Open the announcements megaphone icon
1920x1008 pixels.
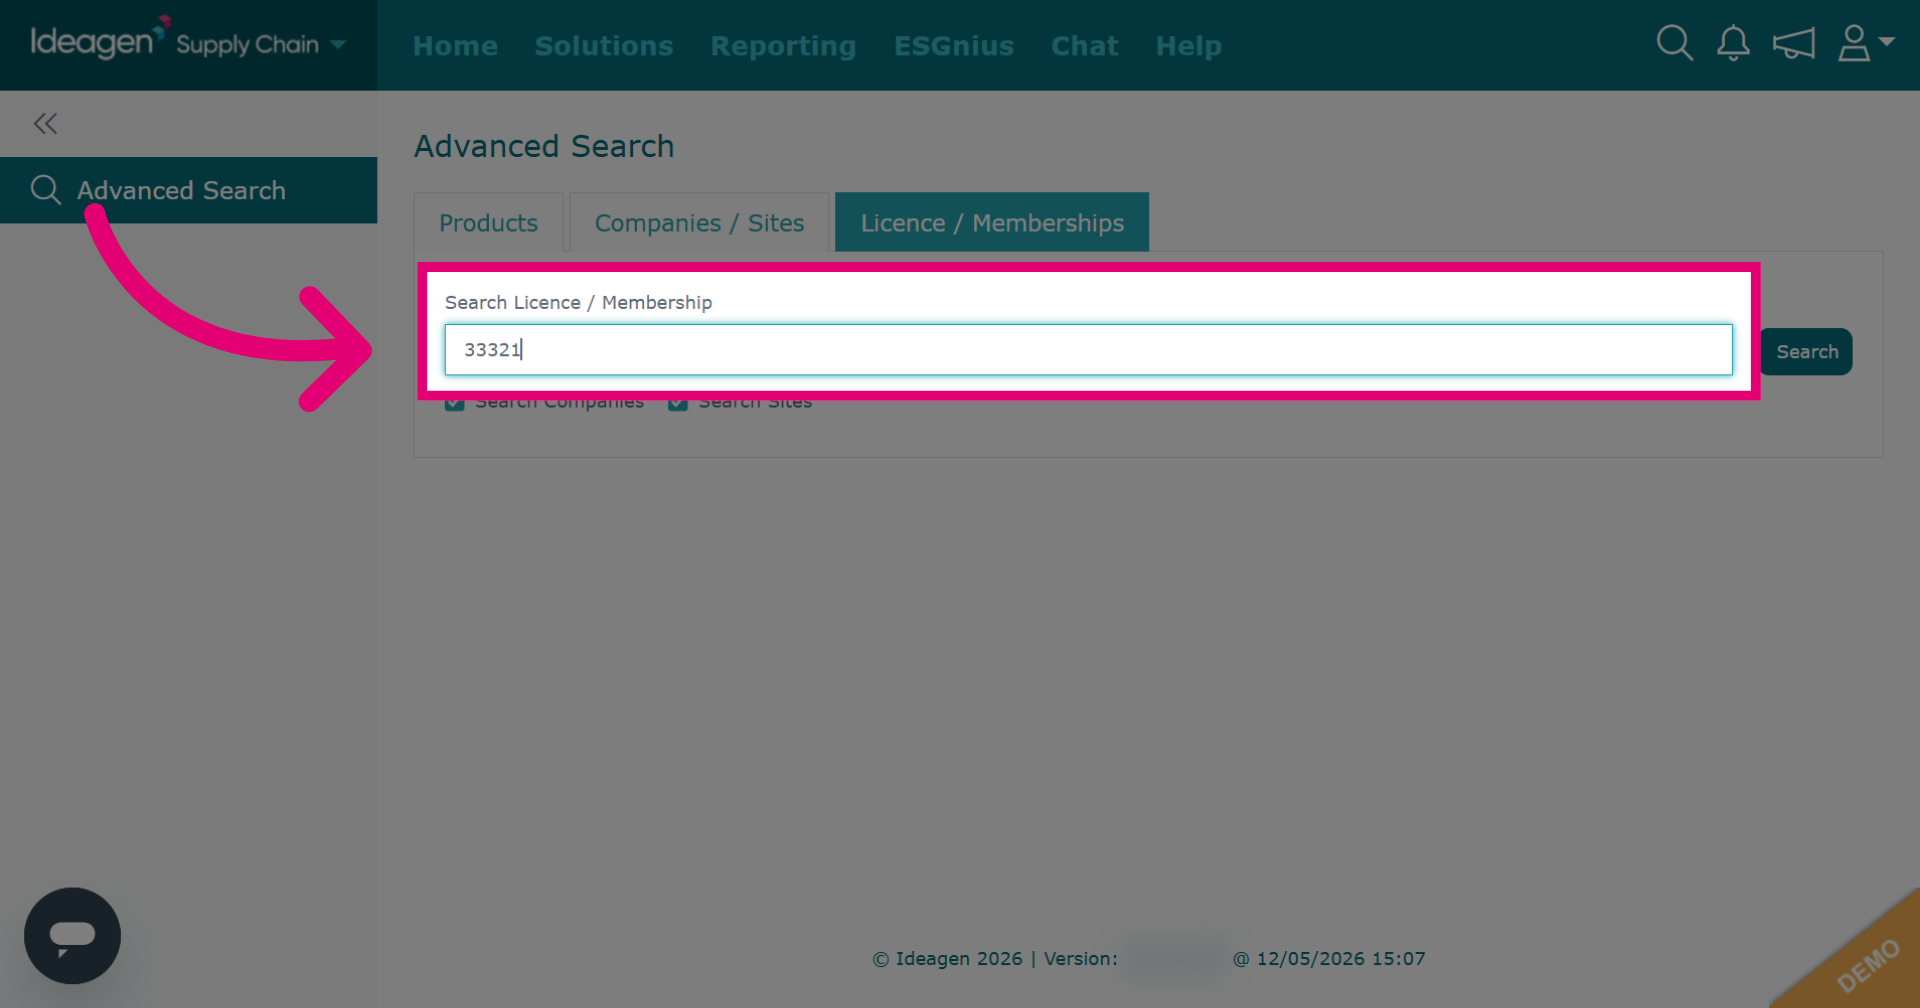click(1793, 44)
